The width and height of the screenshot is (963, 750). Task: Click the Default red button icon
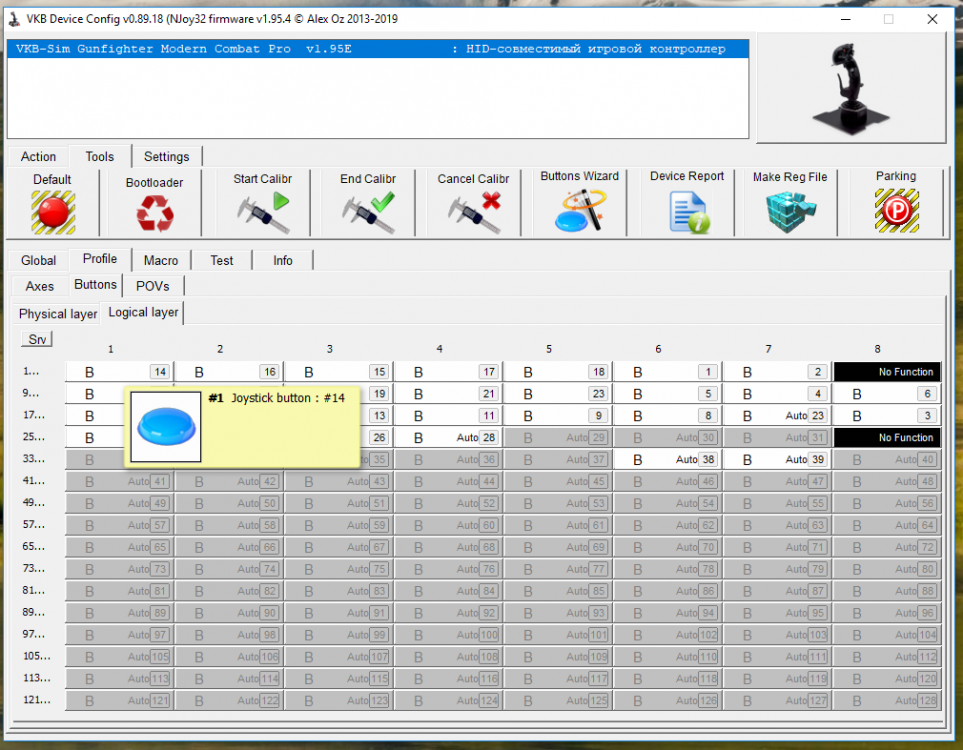click(x=52, y=211)
